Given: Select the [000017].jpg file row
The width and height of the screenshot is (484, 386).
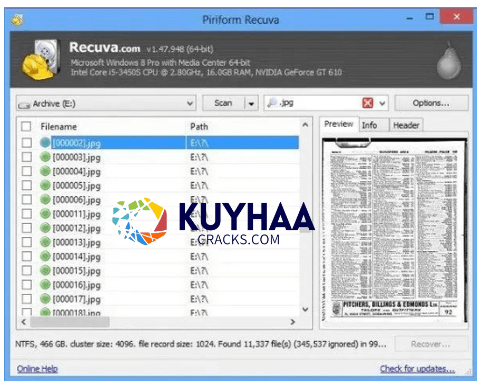Looking at the screenshot, I should (x=159, y=299).
